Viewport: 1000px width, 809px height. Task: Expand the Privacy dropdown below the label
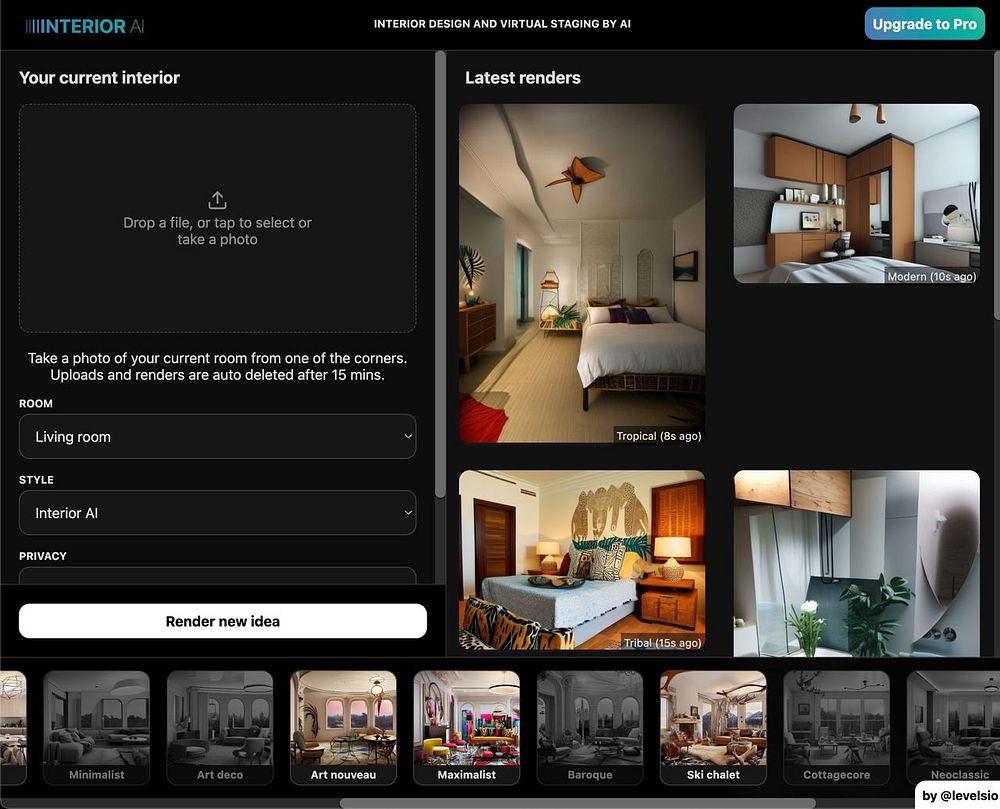(217, 576)
